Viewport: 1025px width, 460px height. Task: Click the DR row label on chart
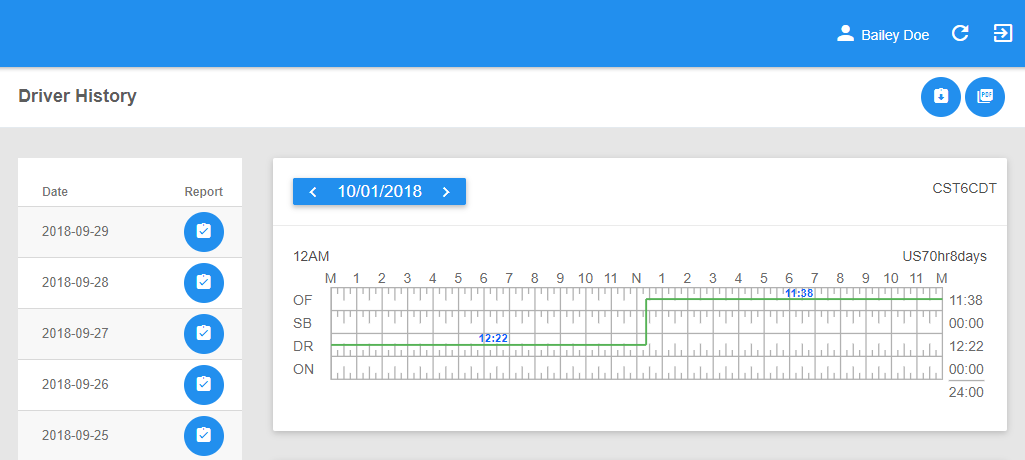(x=303, y=346)
